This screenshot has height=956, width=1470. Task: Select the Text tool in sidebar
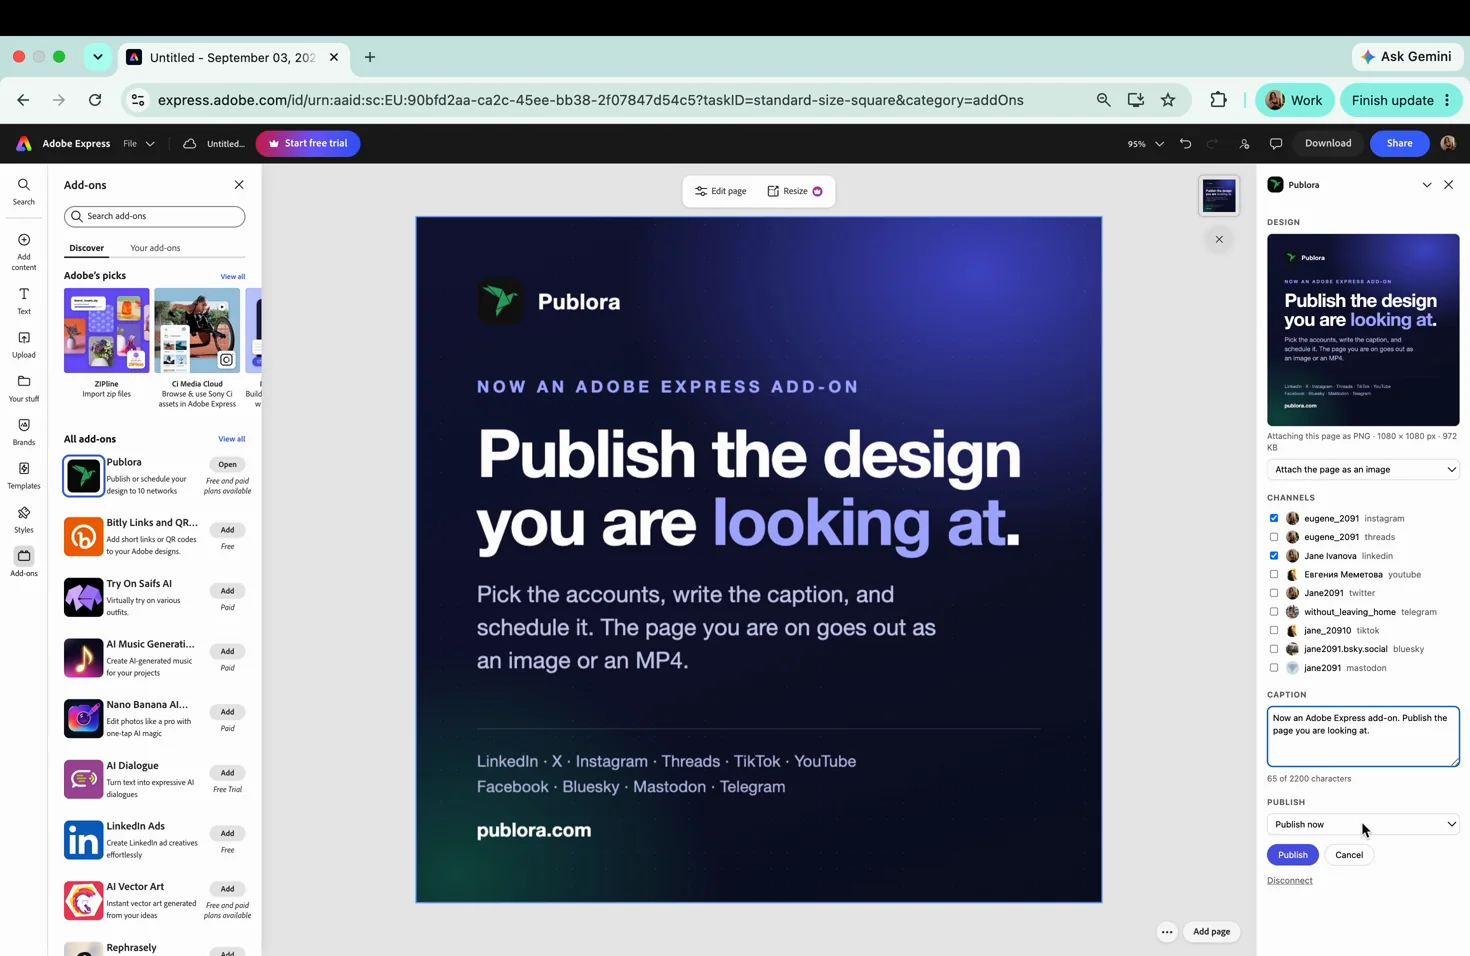point(24,301)
